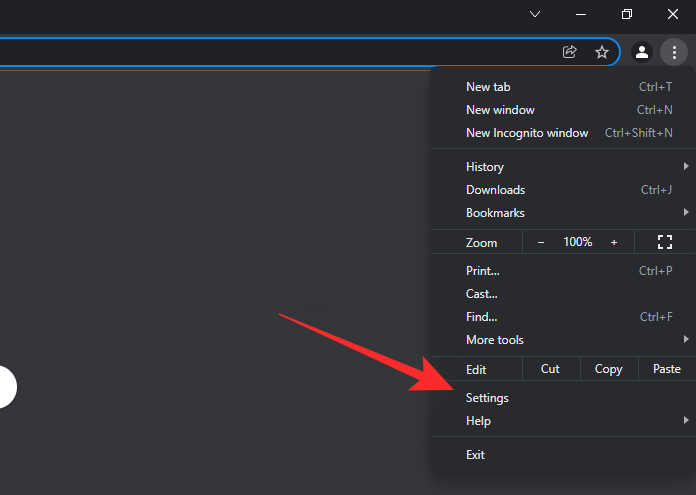This screenshot has height=495, width=696.
Task: Open the Downloads menu entry
Action: click(496, 190)
